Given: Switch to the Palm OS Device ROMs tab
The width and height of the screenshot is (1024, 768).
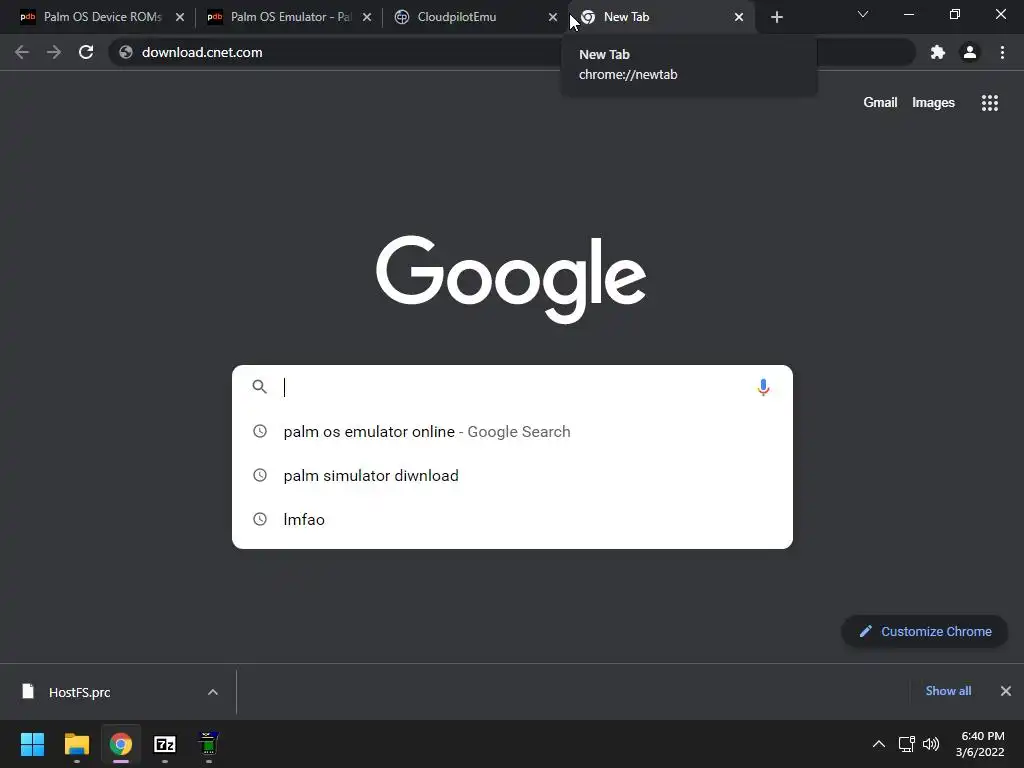Looking at the screenshot, I should pos(98,17).
